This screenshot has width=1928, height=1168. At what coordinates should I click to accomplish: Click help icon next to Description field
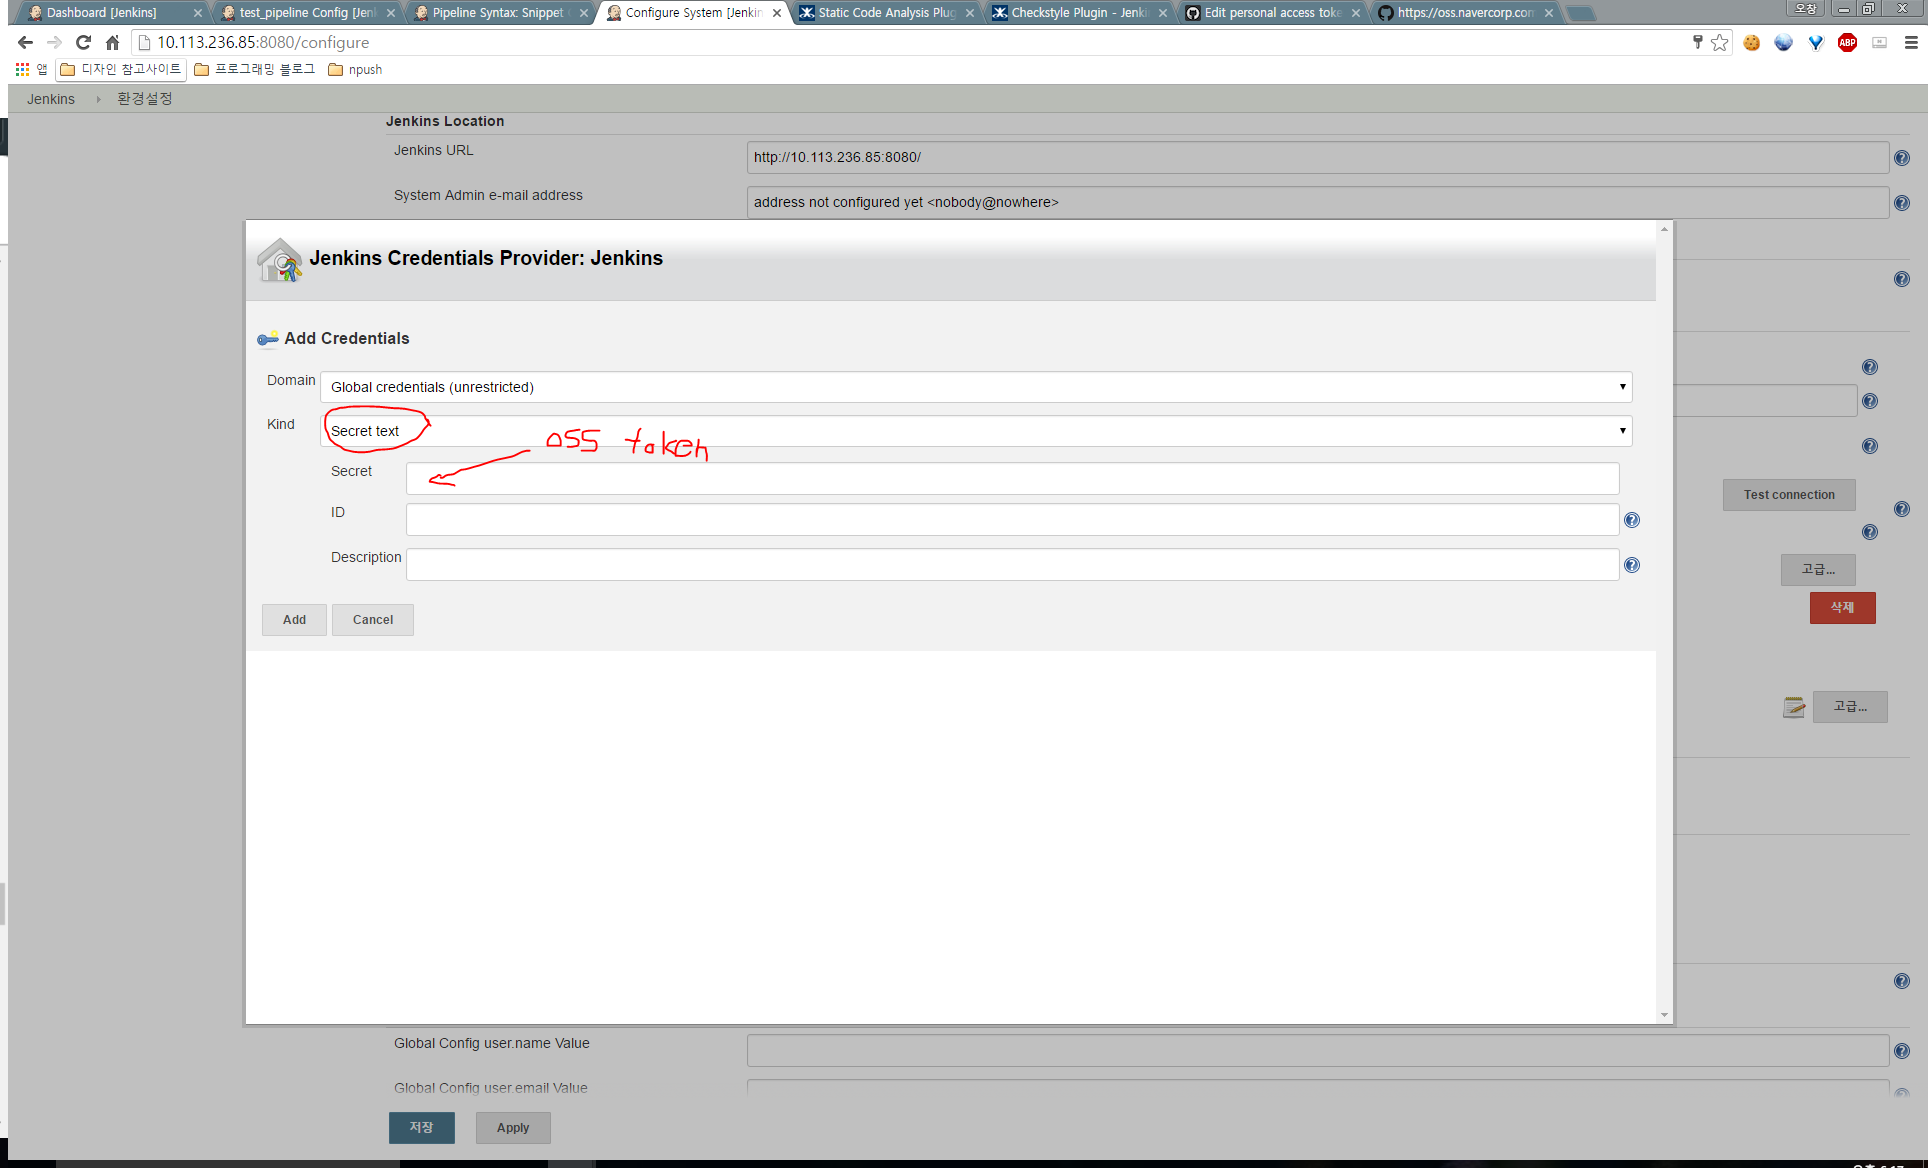point(1631,565)
